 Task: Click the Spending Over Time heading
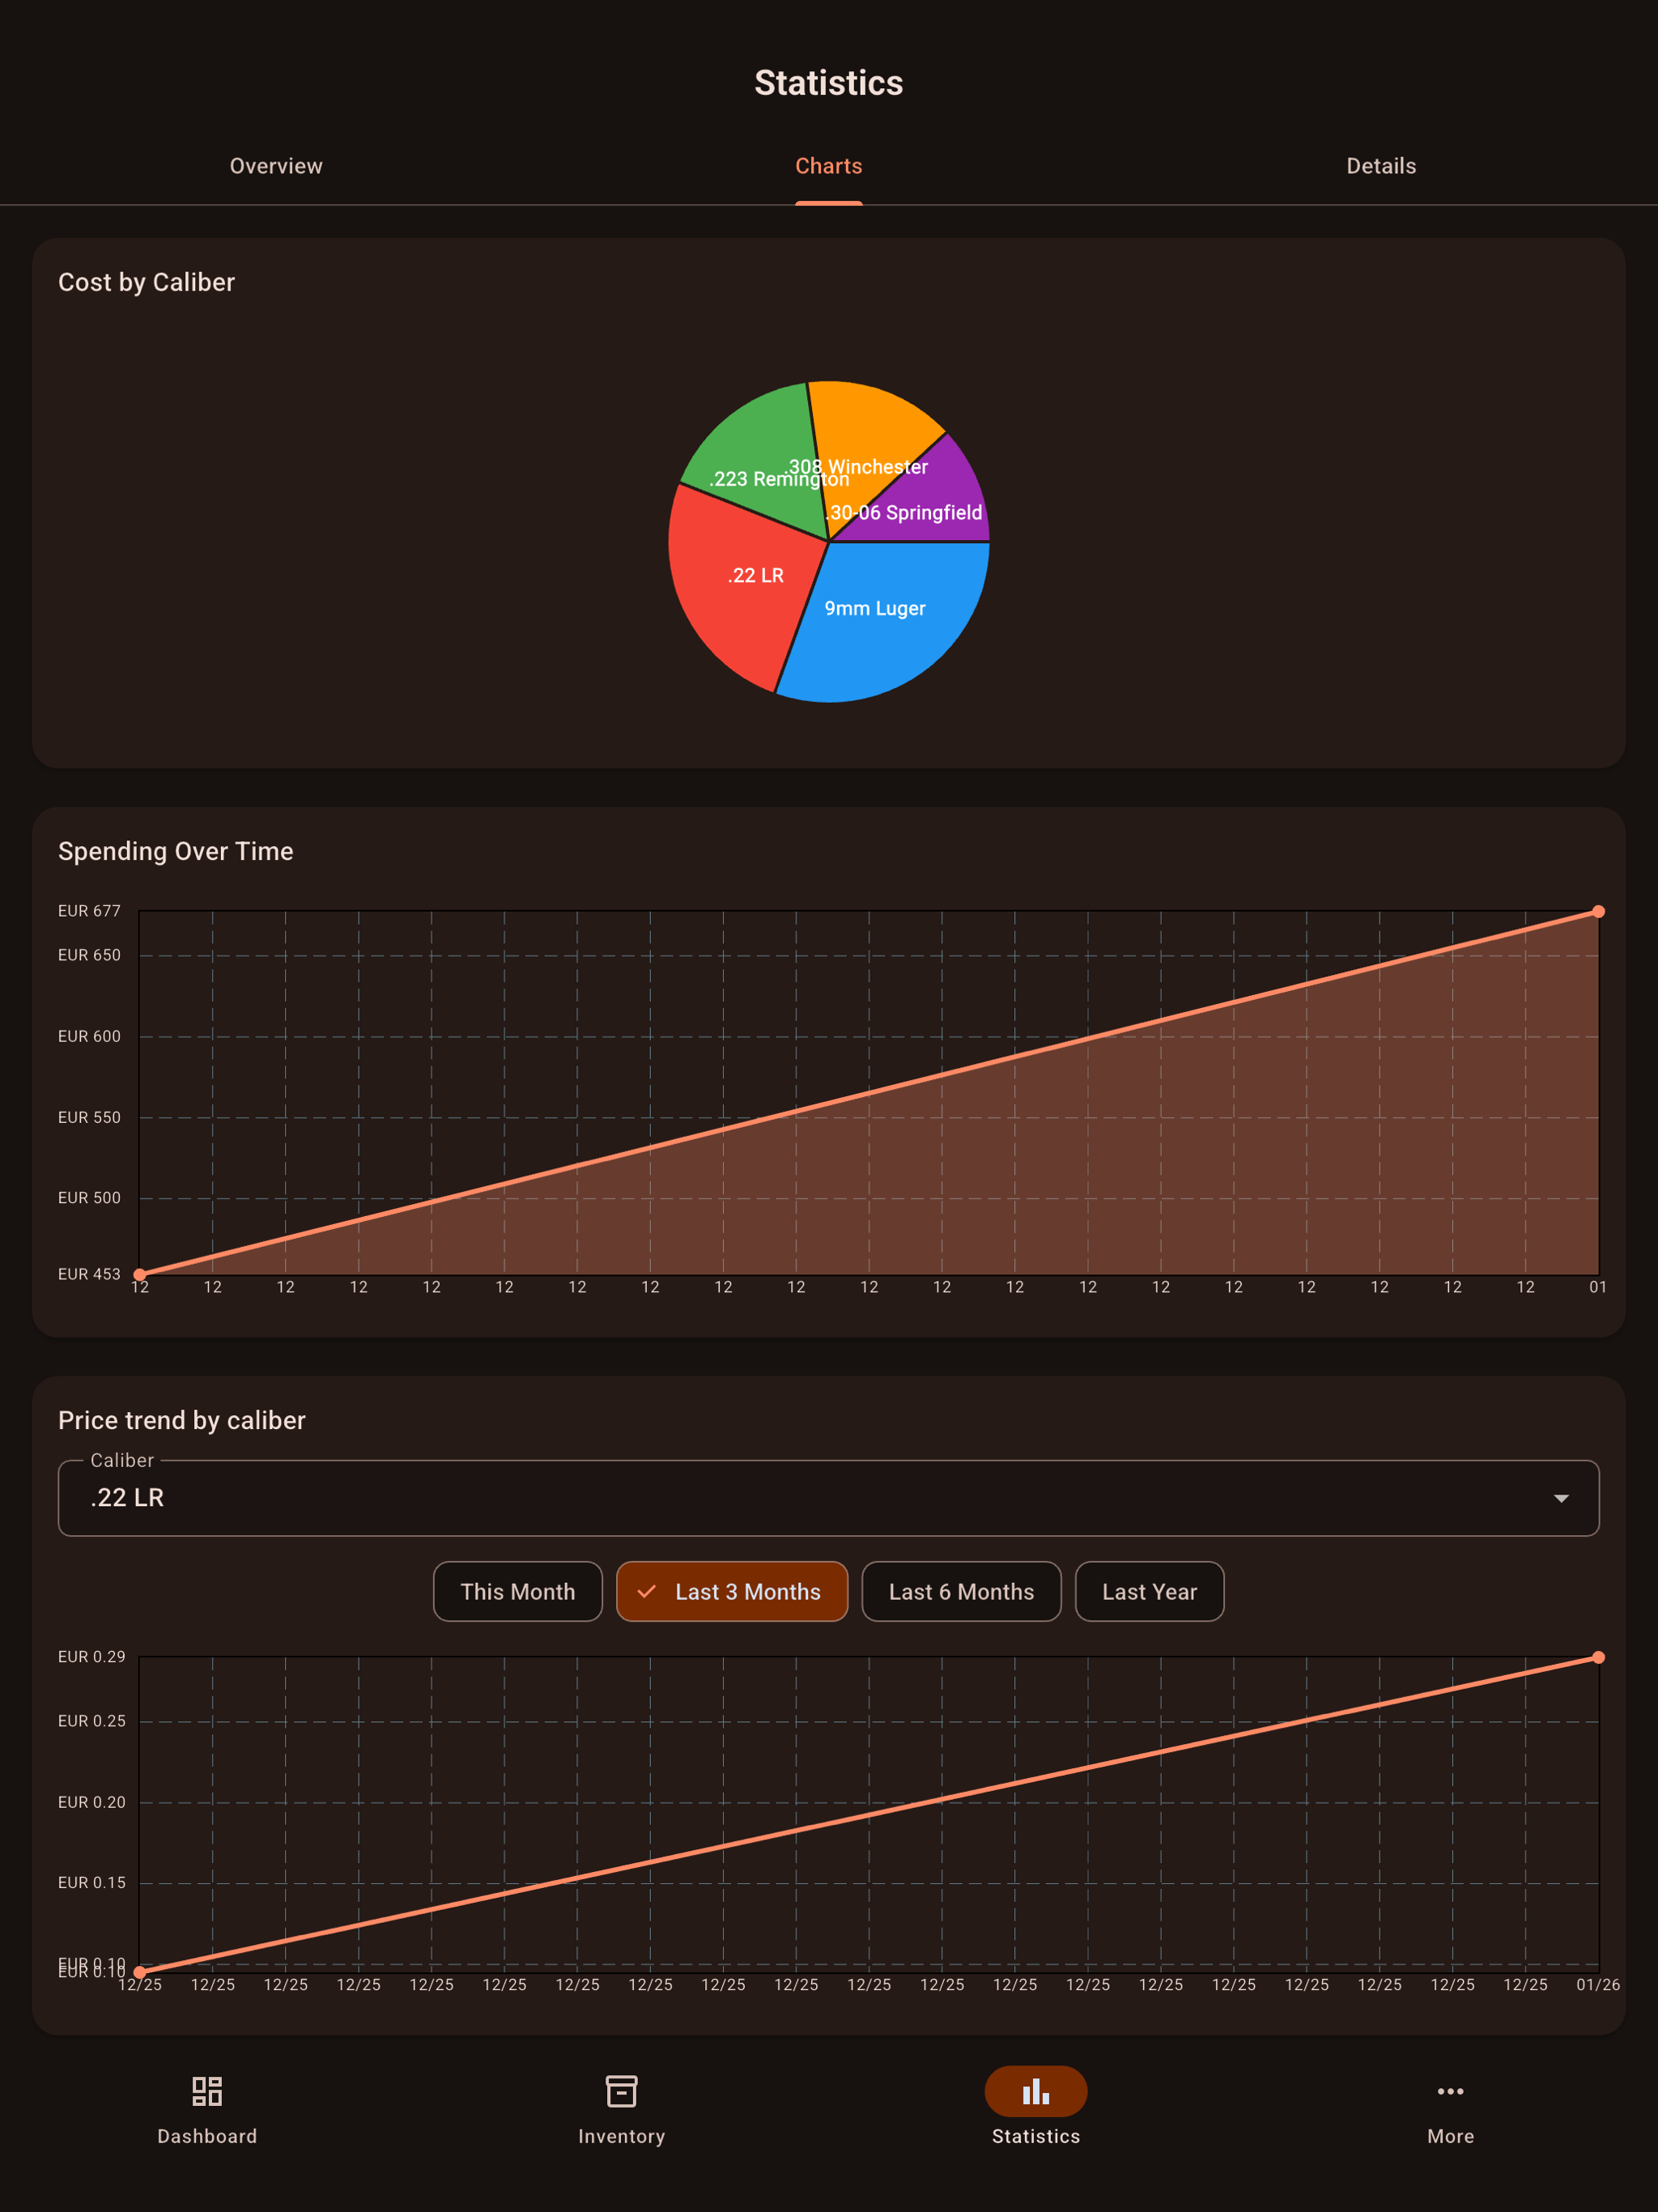tap(176, 851)
